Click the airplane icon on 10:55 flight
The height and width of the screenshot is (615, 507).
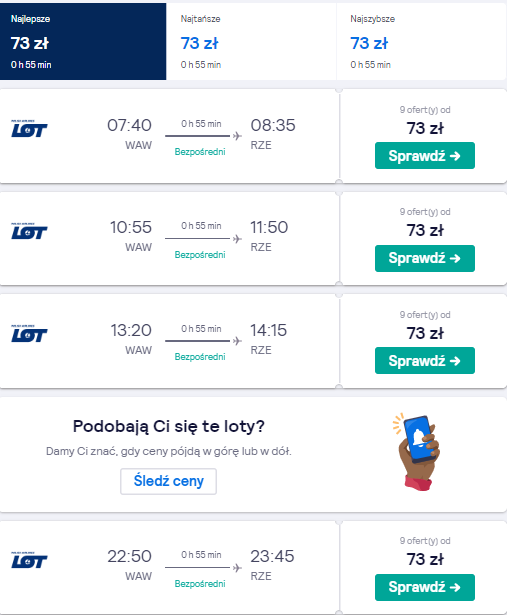pyautogui.click(x=237, y=238)
